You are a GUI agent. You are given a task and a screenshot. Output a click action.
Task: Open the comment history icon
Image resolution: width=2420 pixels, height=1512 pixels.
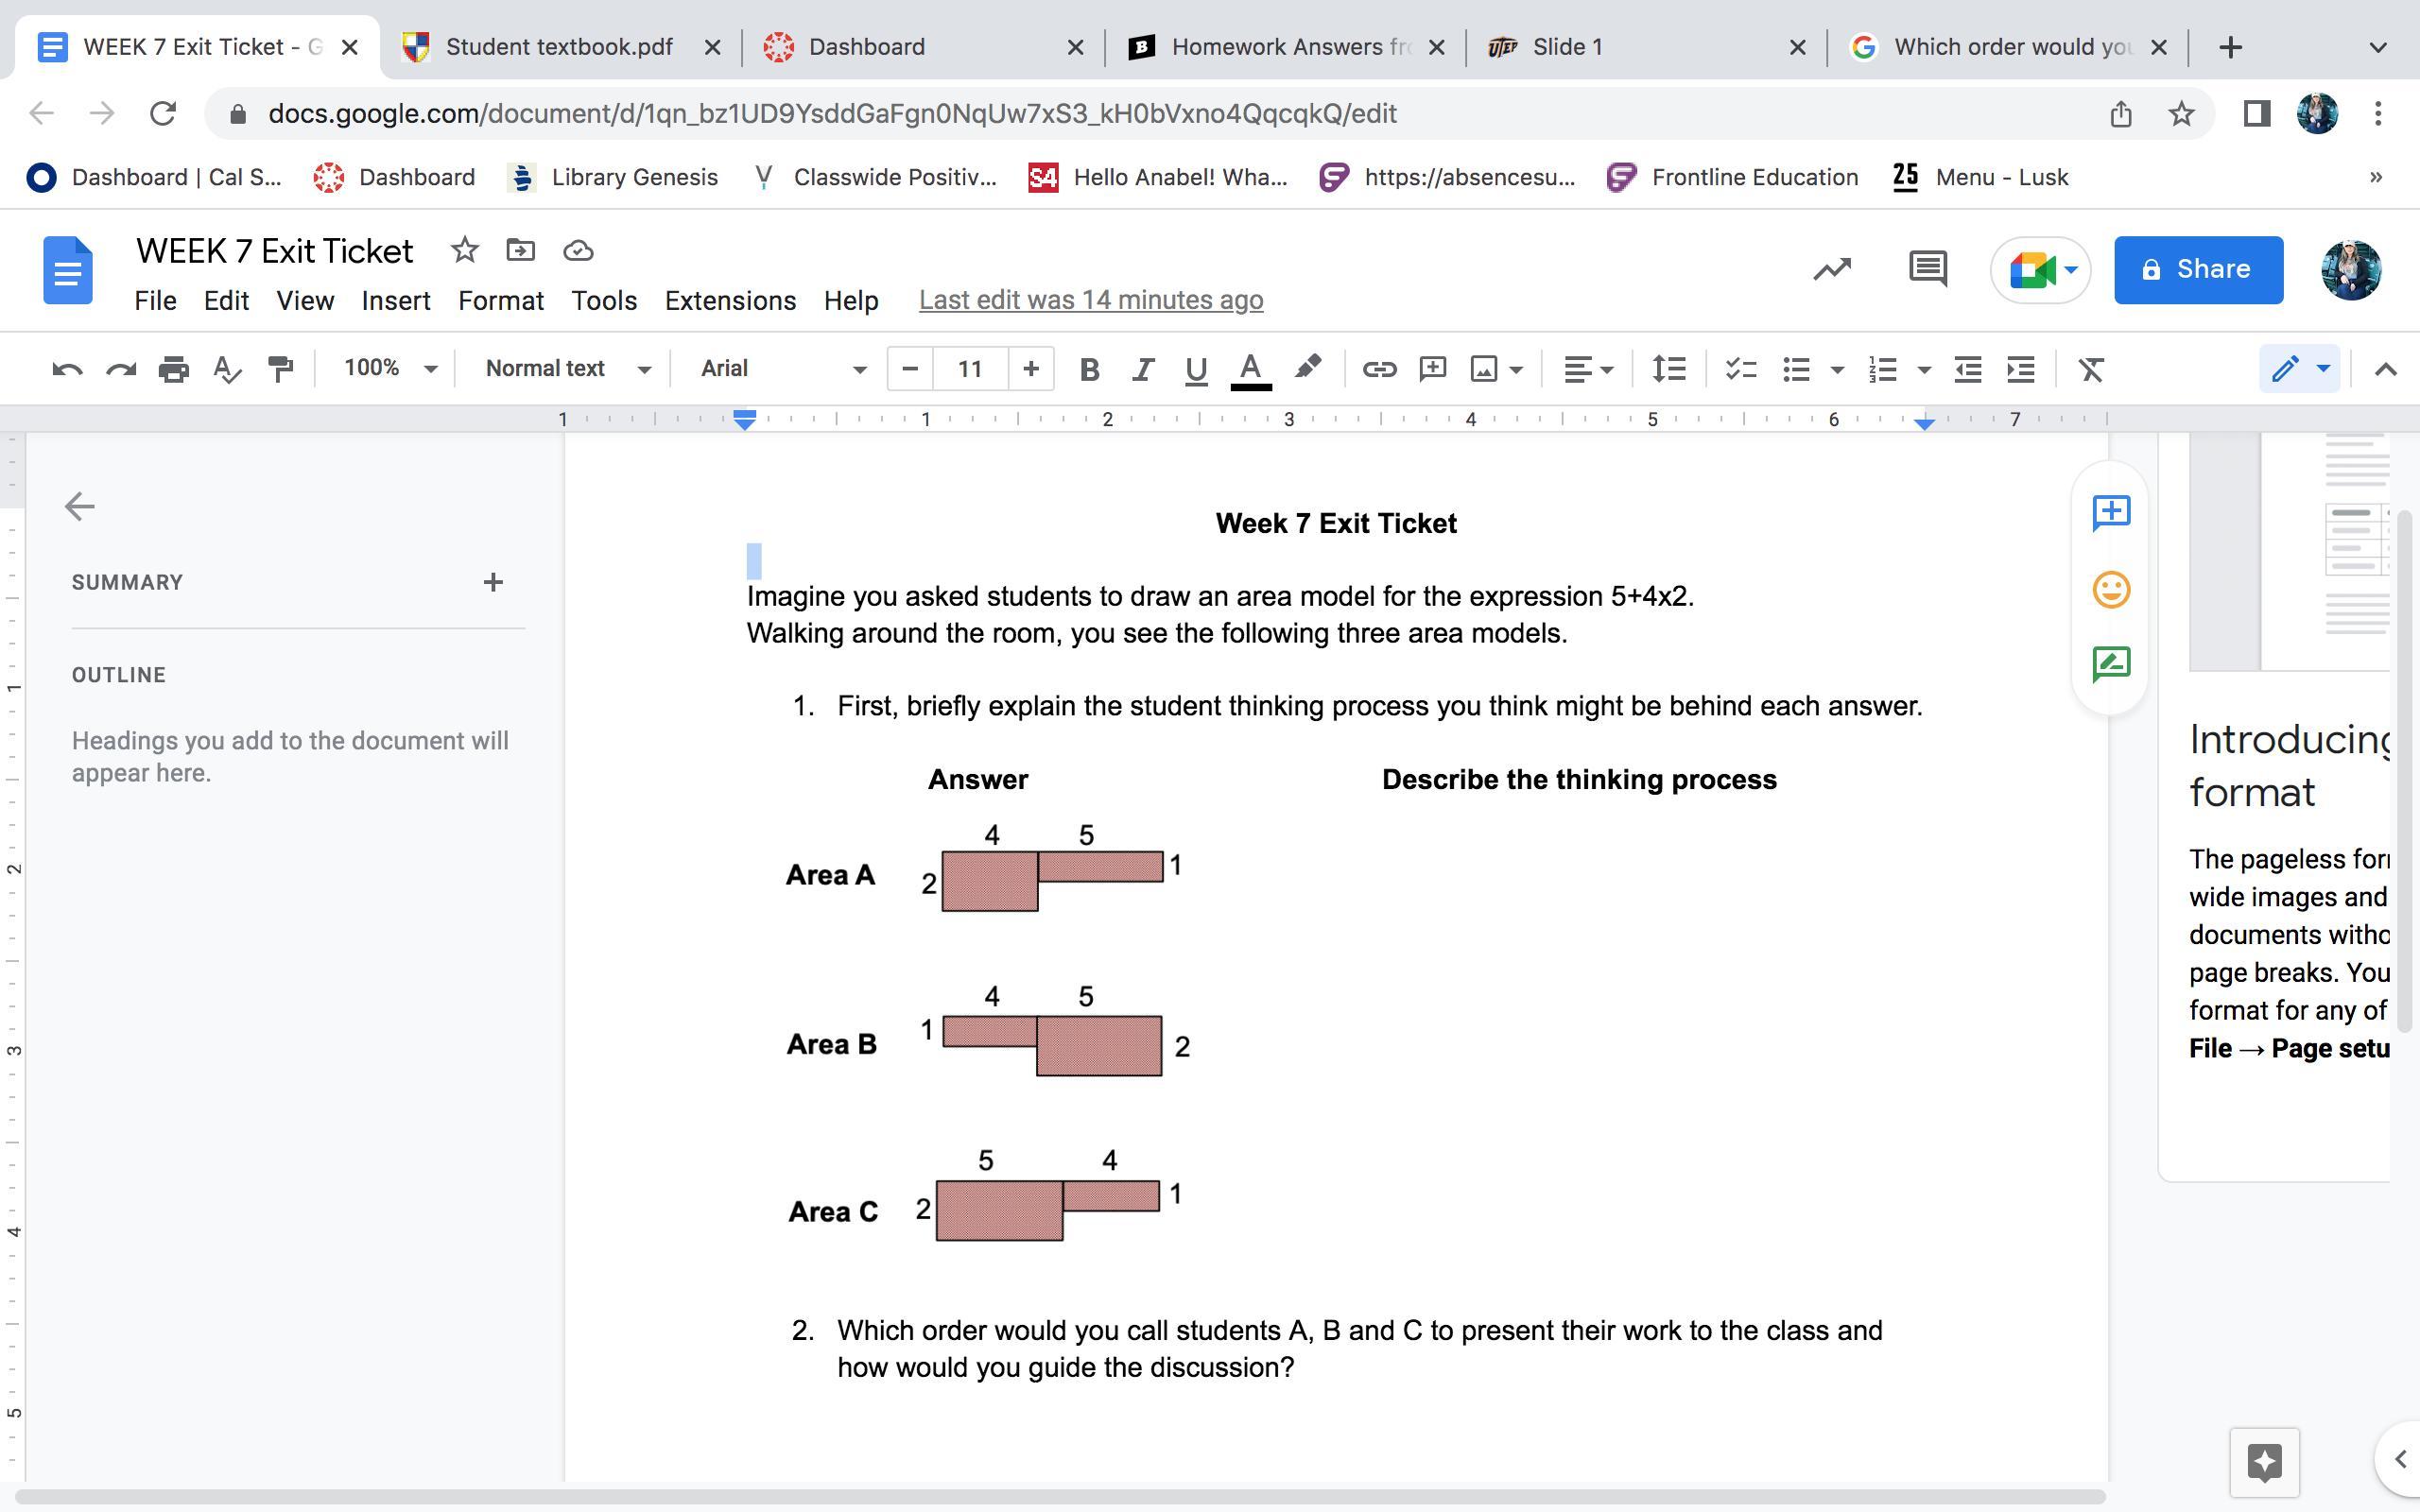(1927, 269)
